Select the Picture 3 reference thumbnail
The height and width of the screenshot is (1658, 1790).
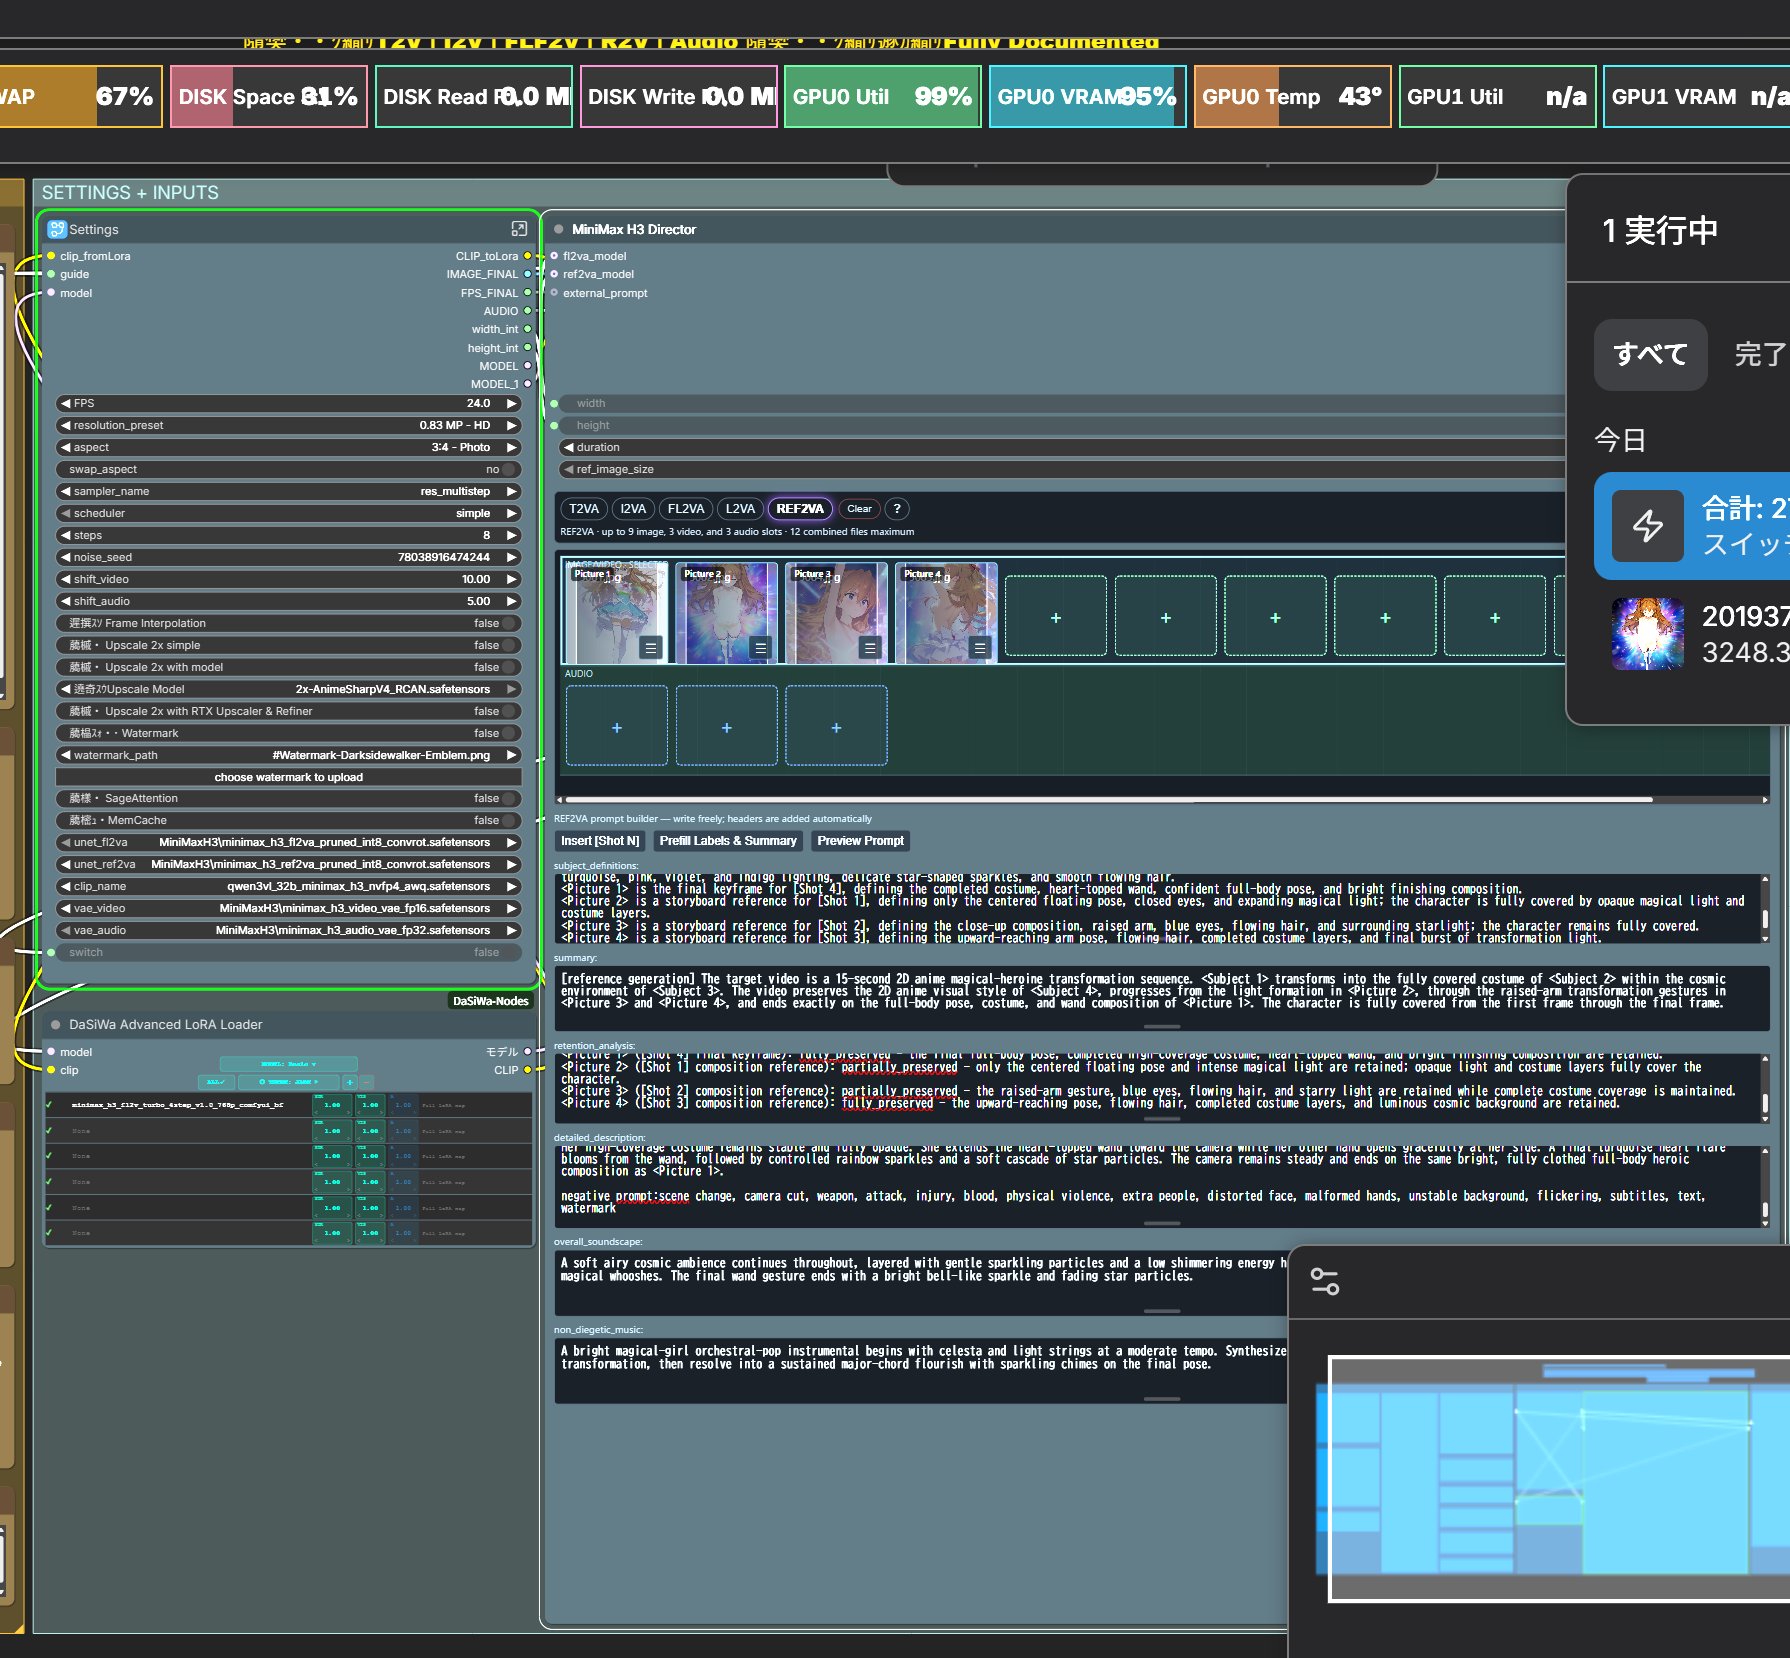[836, 612]
